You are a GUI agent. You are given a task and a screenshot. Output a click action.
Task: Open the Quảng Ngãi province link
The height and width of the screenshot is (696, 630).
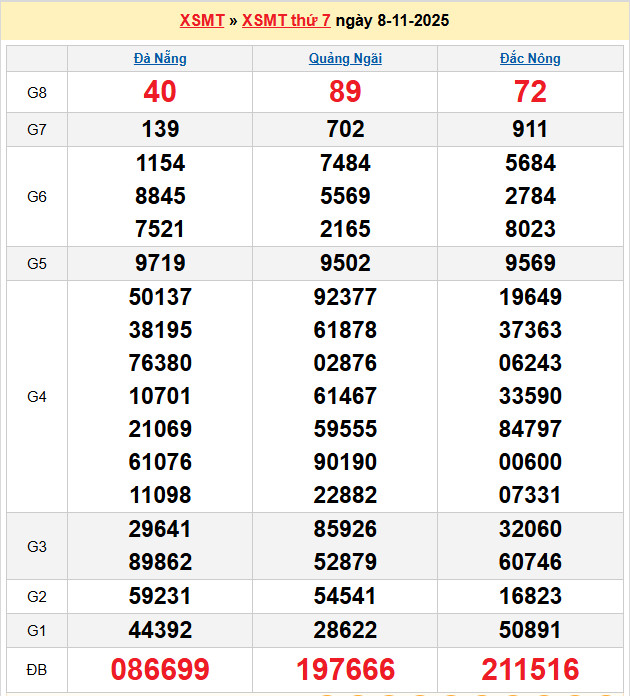[345, 58]
